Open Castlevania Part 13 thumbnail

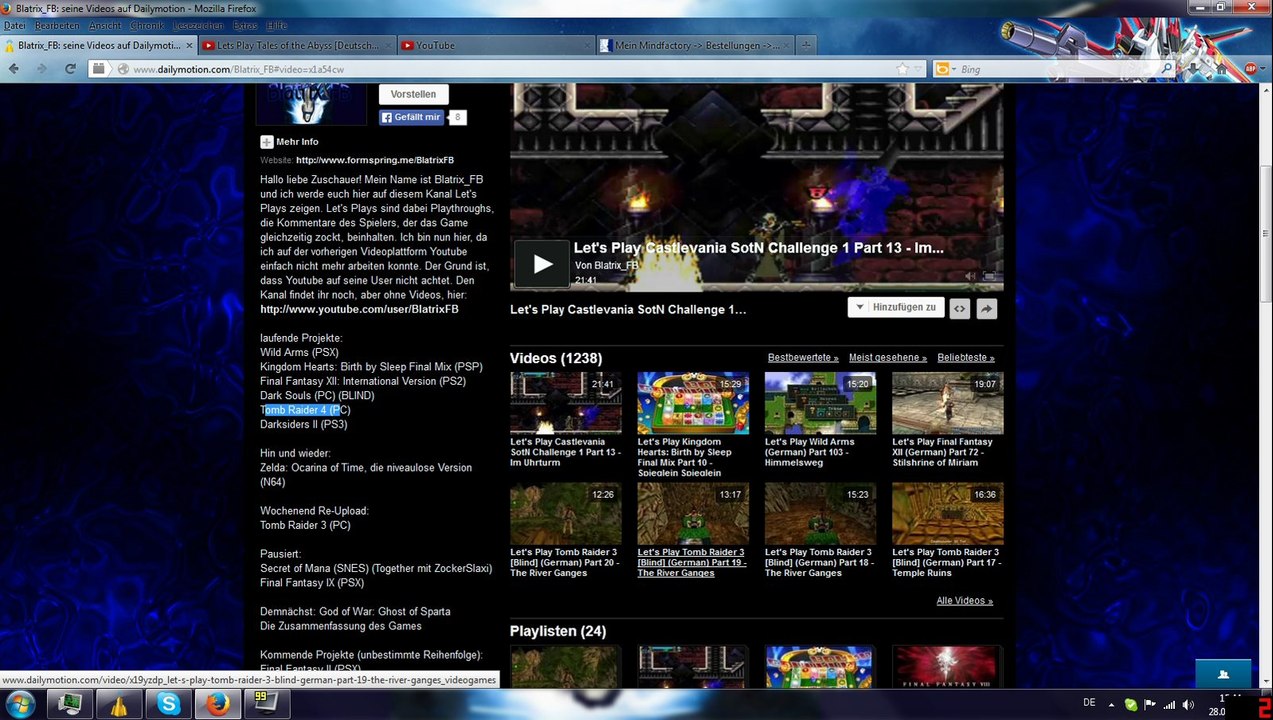[566, 403]
